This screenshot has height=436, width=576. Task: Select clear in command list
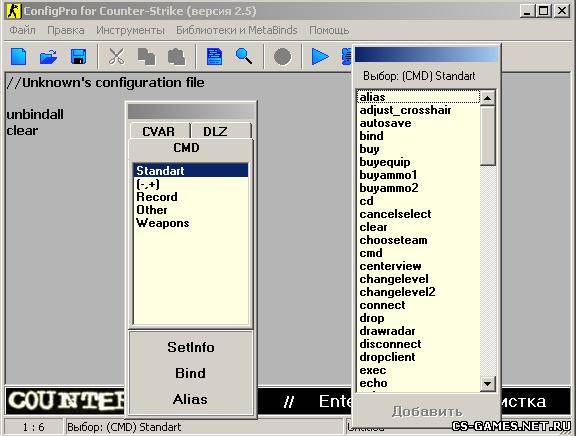pos(418,227)
